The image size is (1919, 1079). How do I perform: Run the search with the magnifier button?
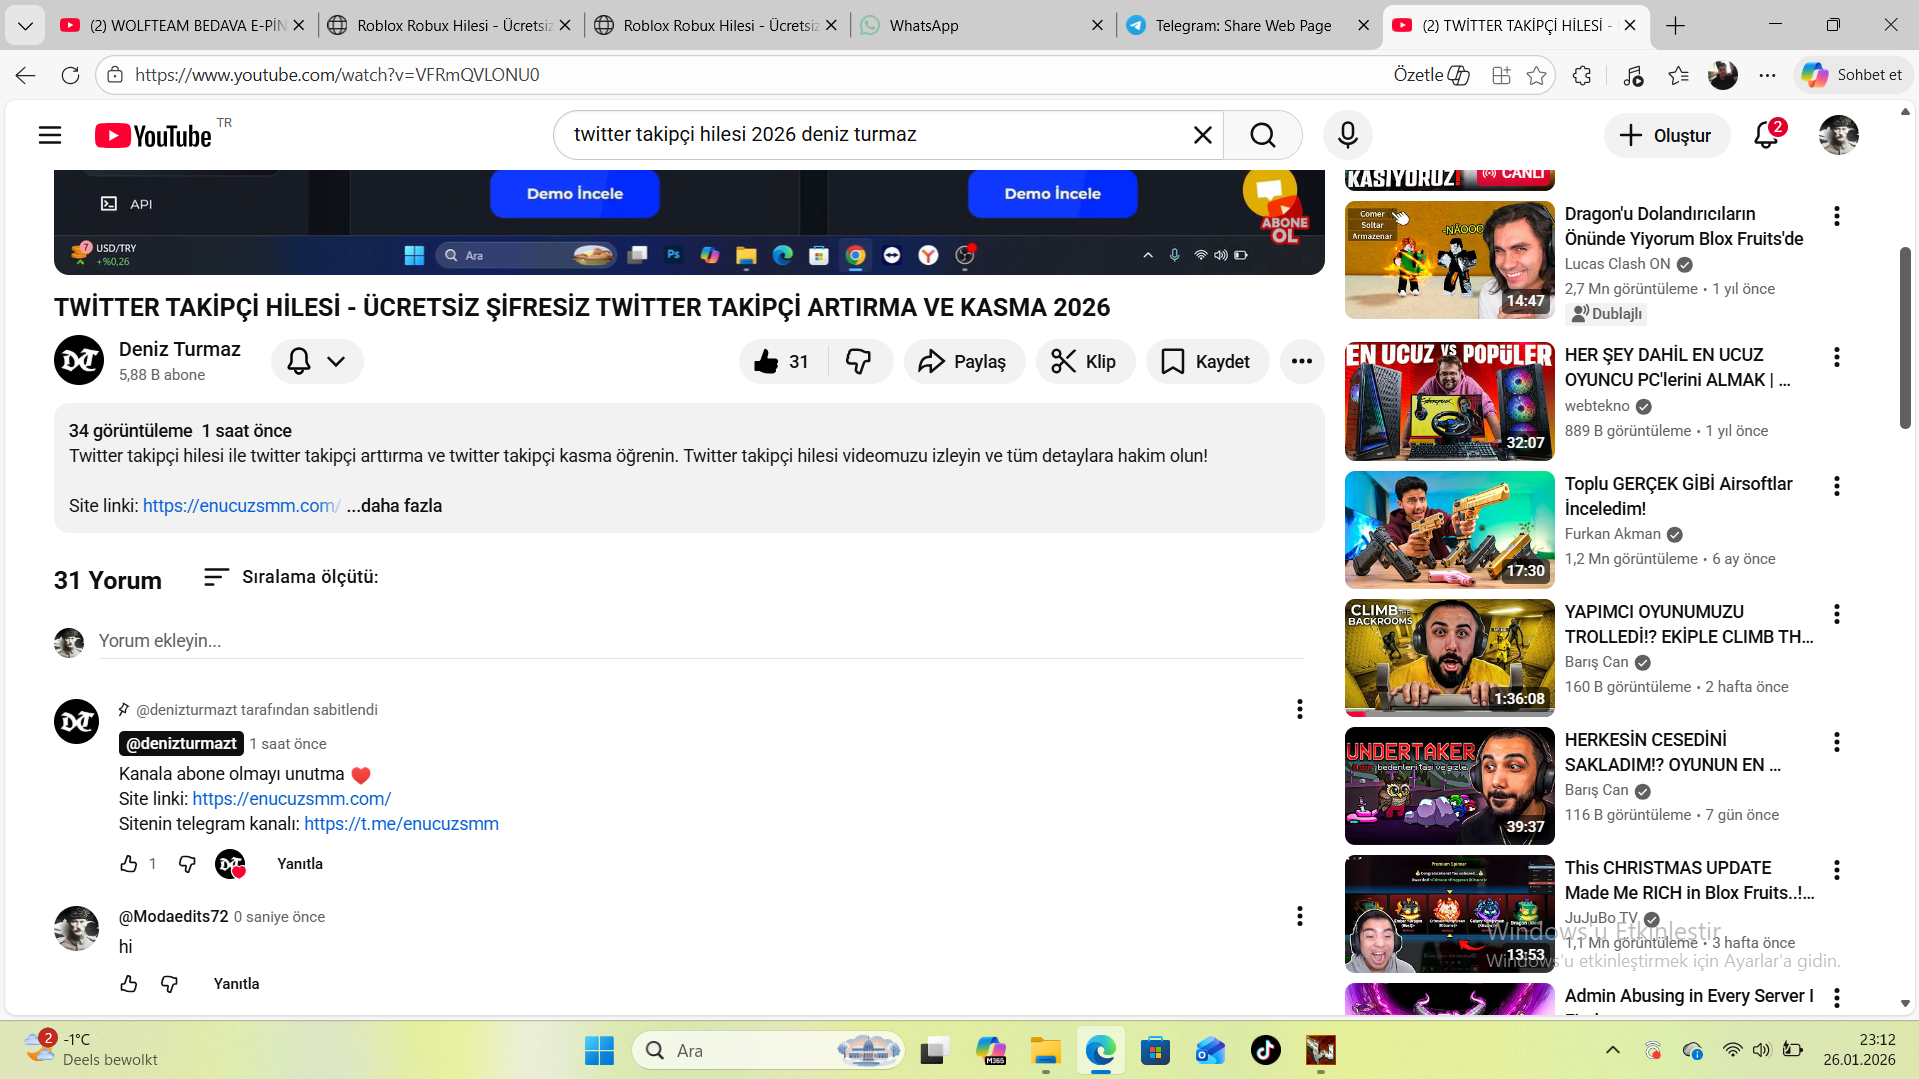(x=1263, y=135)
